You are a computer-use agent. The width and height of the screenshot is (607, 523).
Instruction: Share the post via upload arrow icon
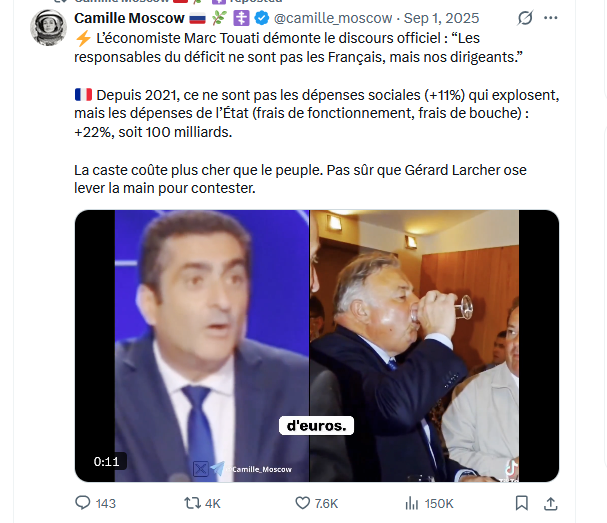(x=550, y=503)
